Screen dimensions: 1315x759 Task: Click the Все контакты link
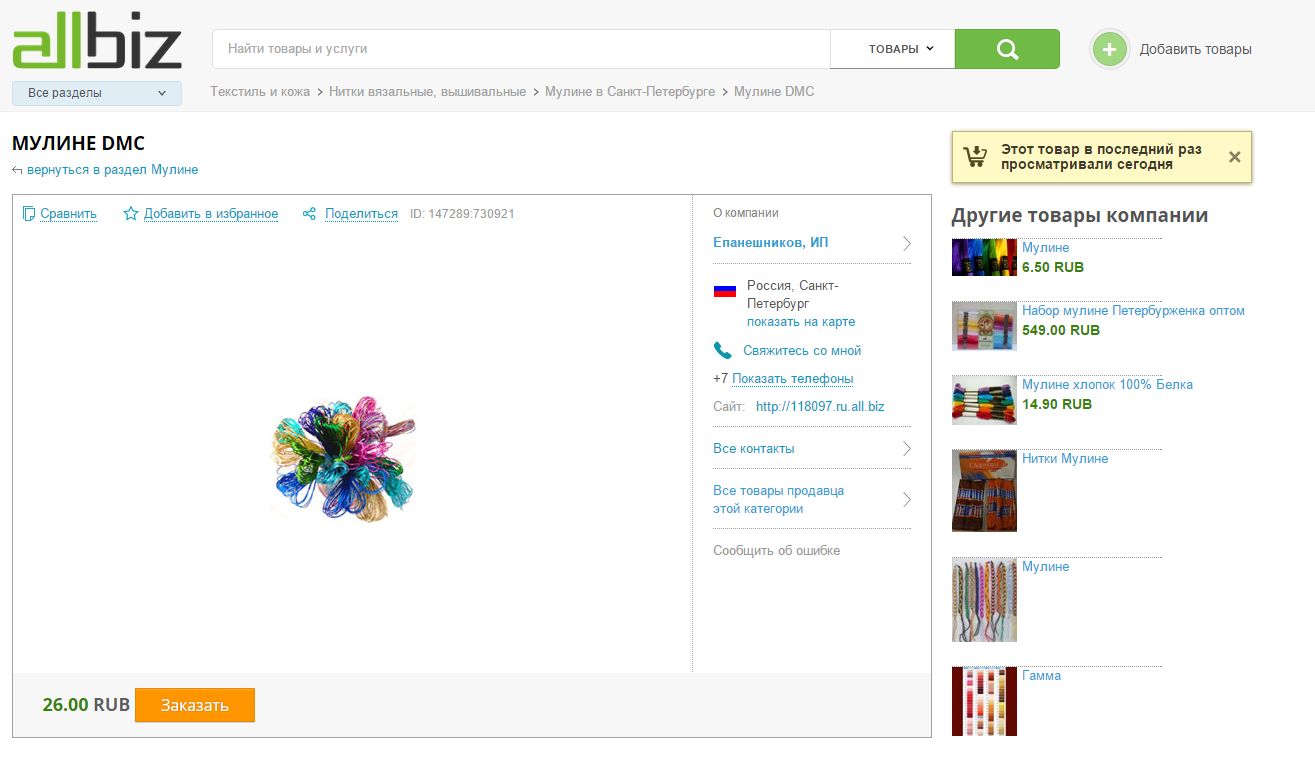tap(754, 449)
